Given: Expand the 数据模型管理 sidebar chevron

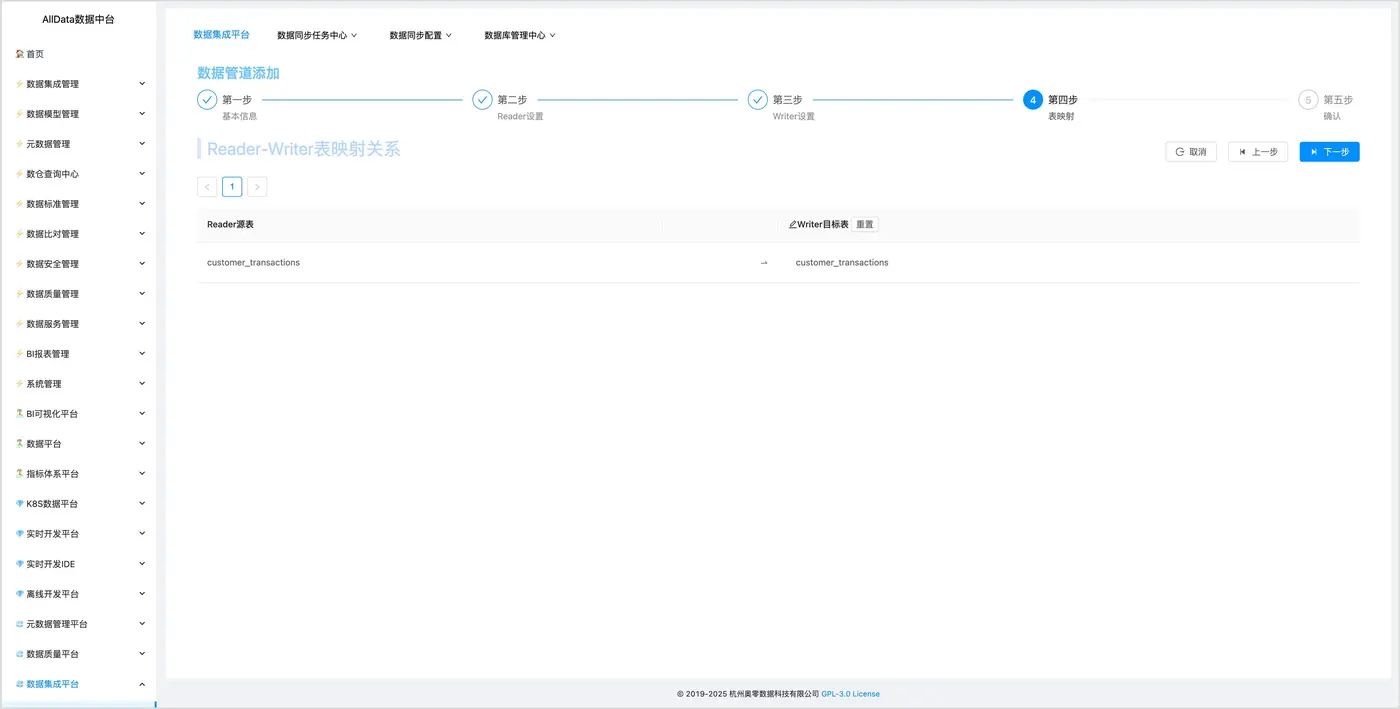Looking at the screenshot, I should (142, 114).
